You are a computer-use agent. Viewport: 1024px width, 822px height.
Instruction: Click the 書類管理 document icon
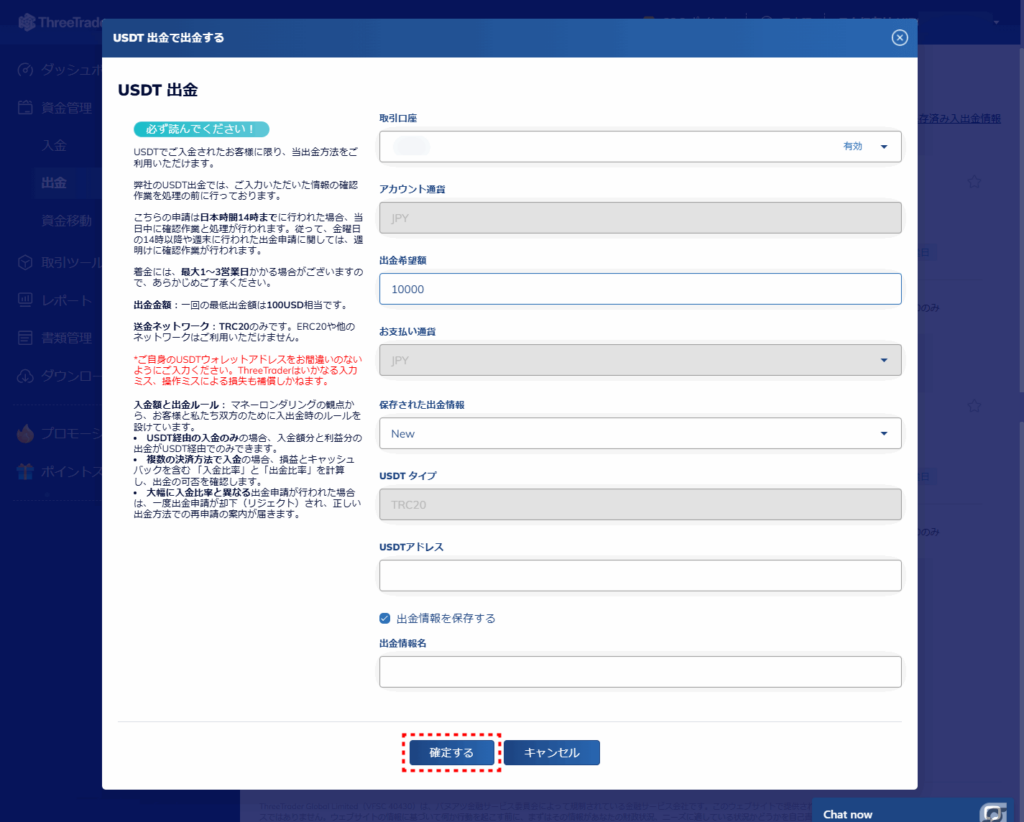[x=26, y=339]
